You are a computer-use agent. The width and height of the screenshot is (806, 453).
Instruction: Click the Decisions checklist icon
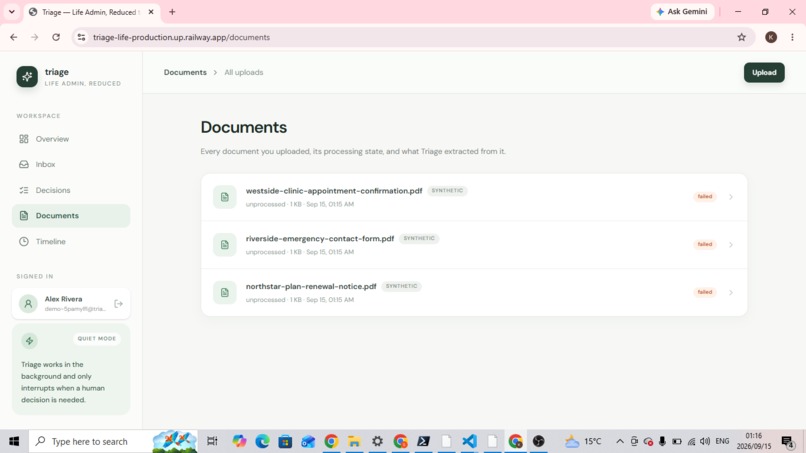coord(24,190)
